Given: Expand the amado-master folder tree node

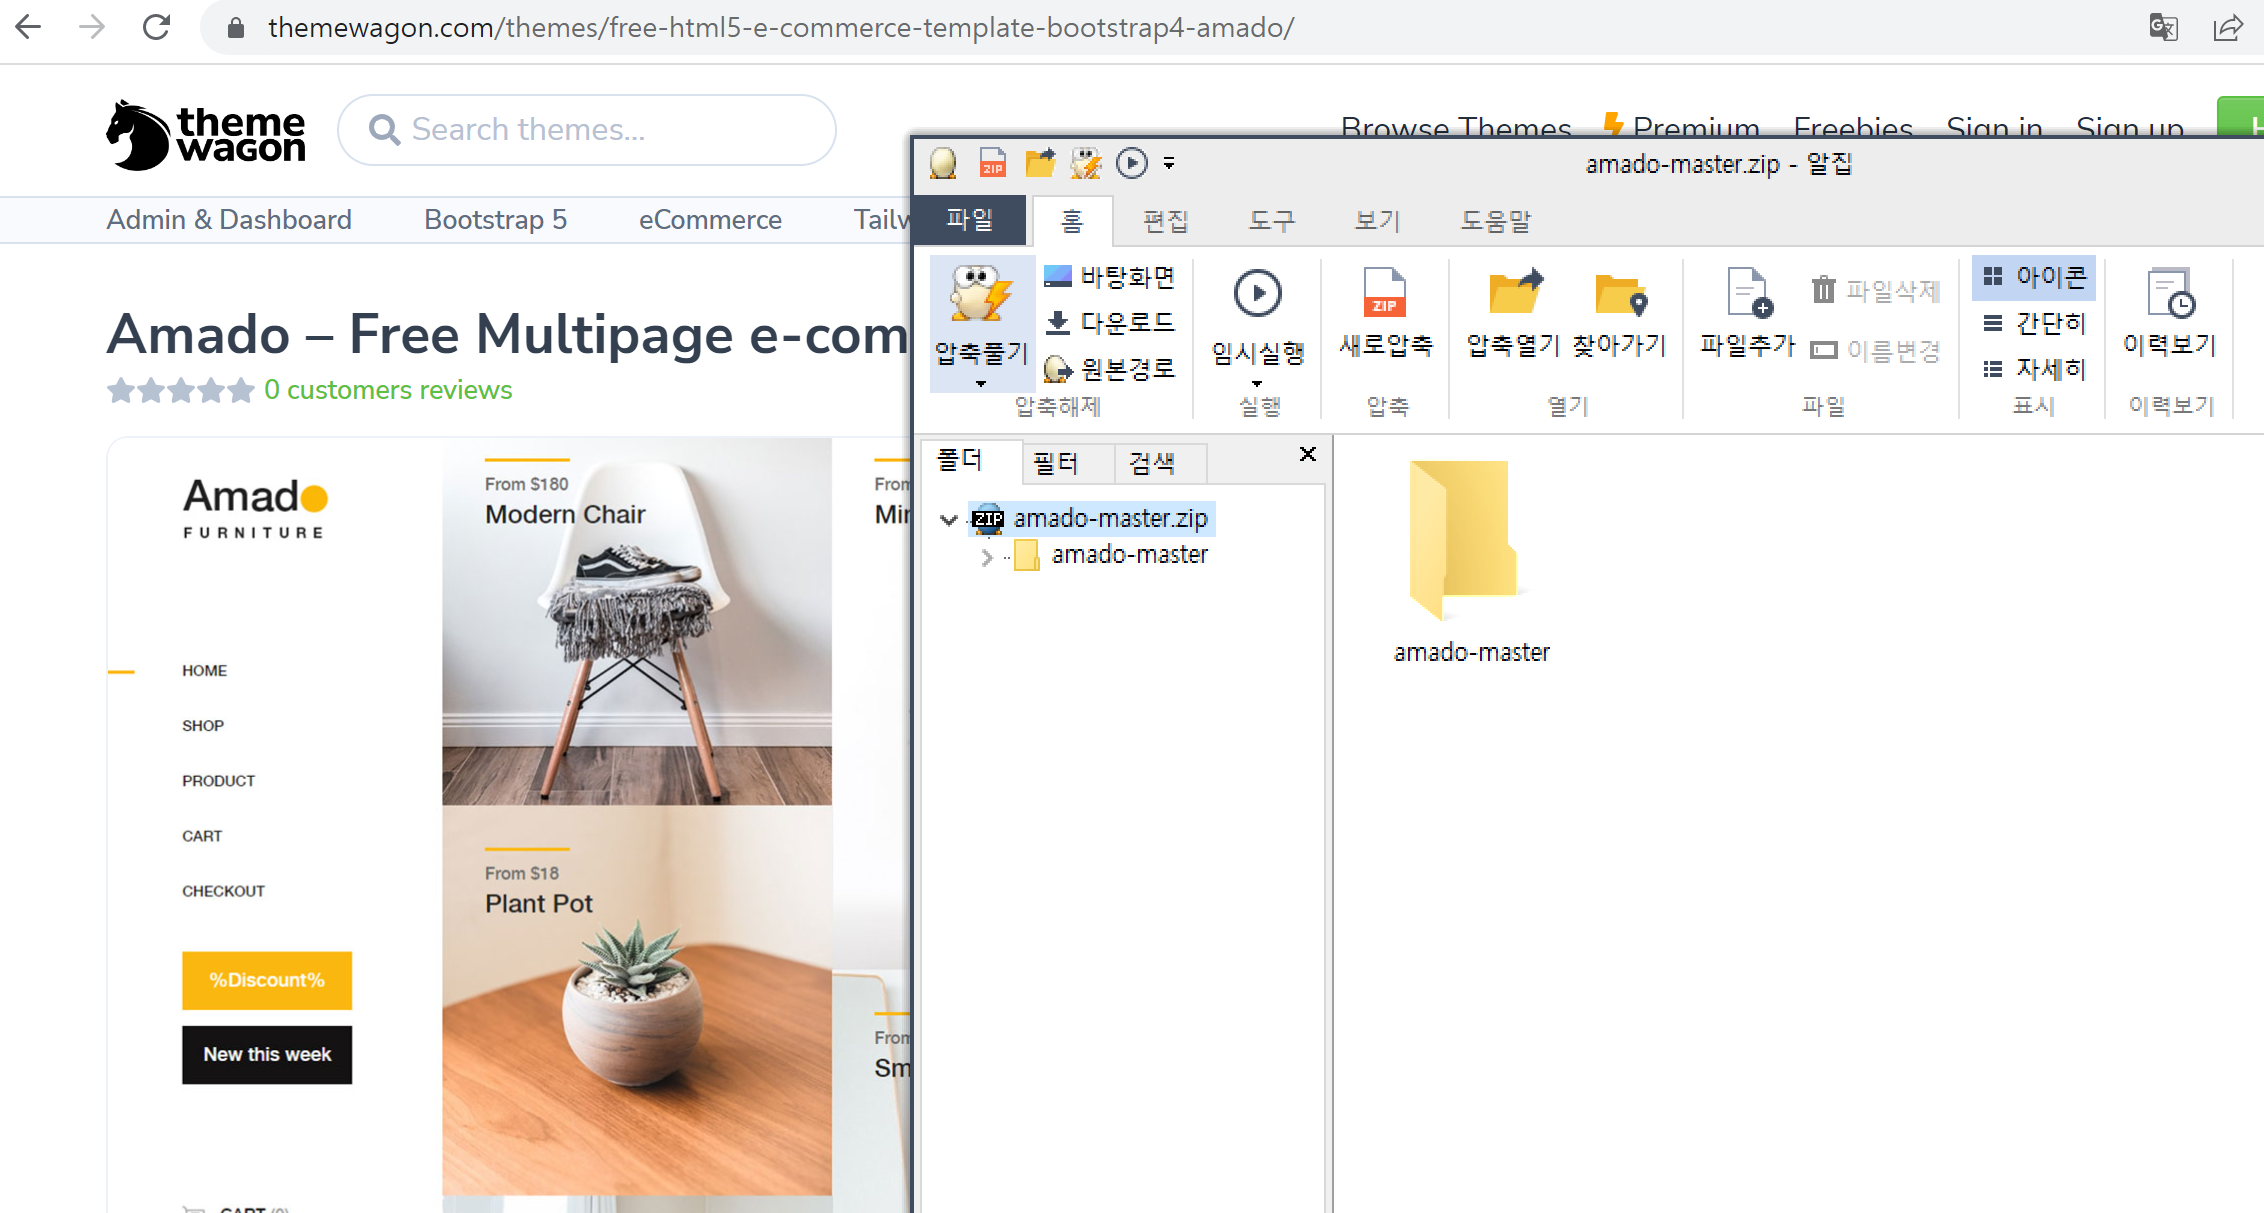Looking at the screenshot, I should 987,556.
